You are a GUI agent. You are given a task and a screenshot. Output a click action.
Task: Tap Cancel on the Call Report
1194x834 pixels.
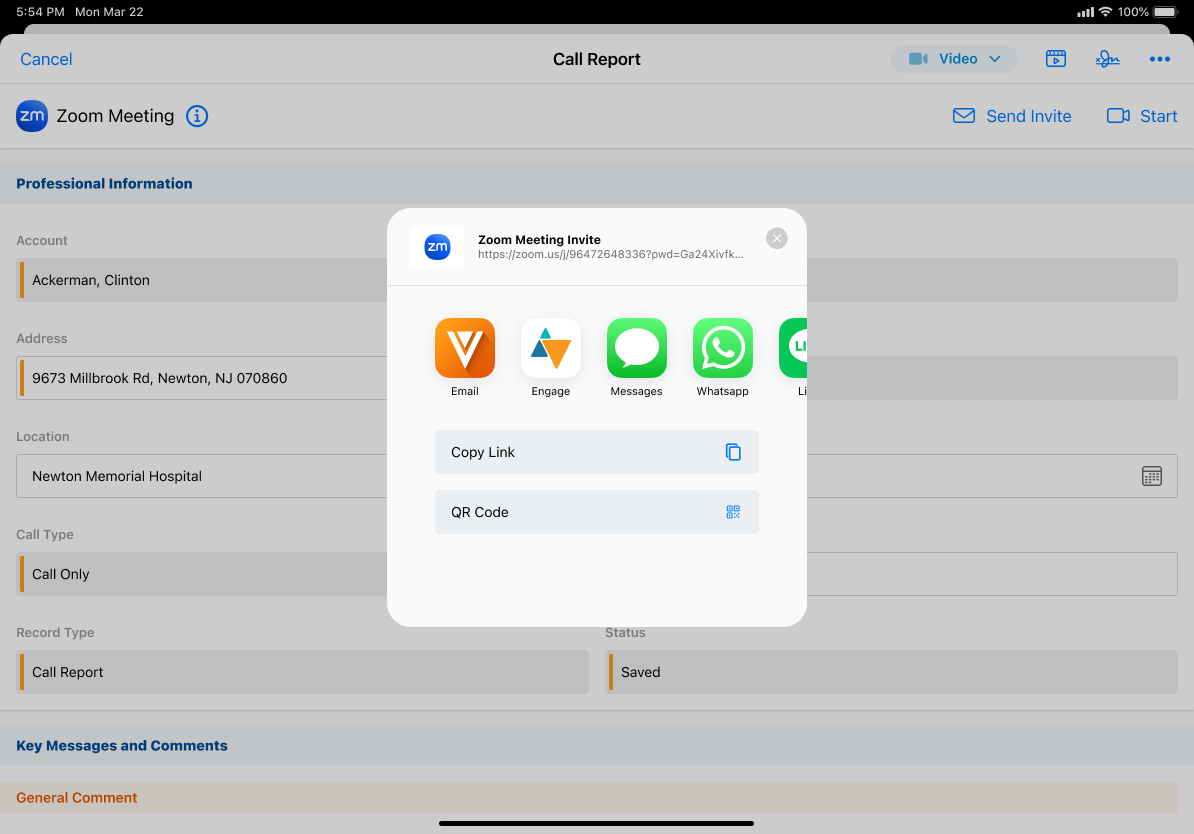[46, 59]
